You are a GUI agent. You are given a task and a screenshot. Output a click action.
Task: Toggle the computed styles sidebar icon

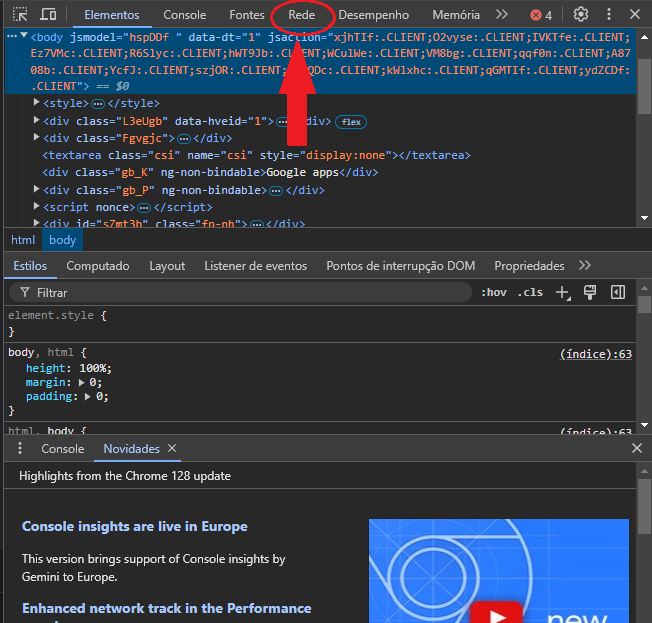(x=617, y=292)
